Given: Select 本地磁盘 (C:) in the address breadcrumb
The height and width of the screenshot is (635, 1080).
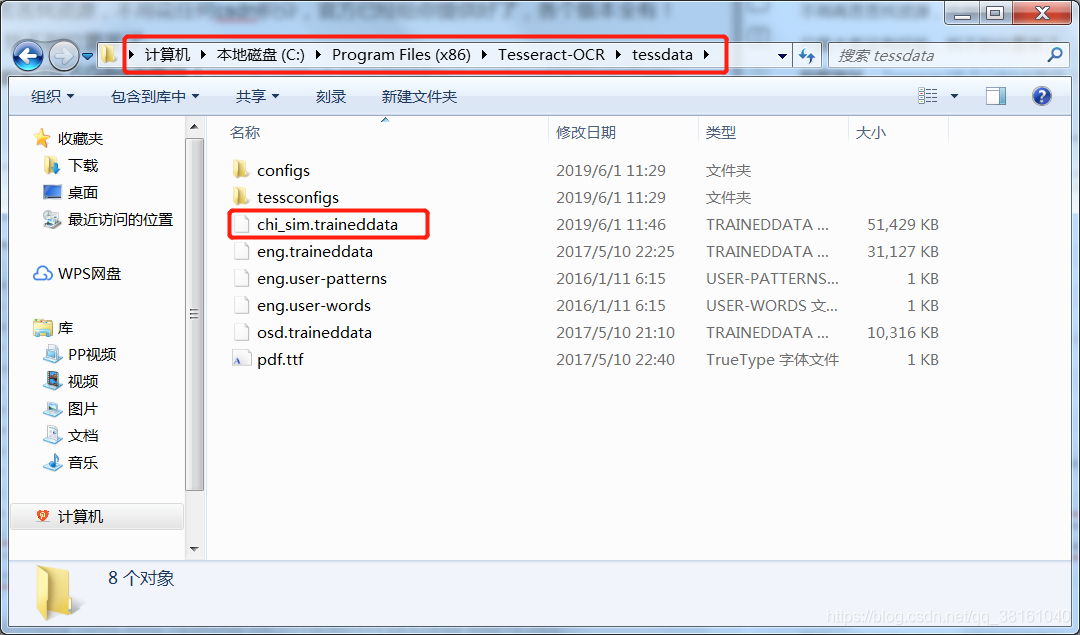Looking at the screenshot, I should [260, 54].
